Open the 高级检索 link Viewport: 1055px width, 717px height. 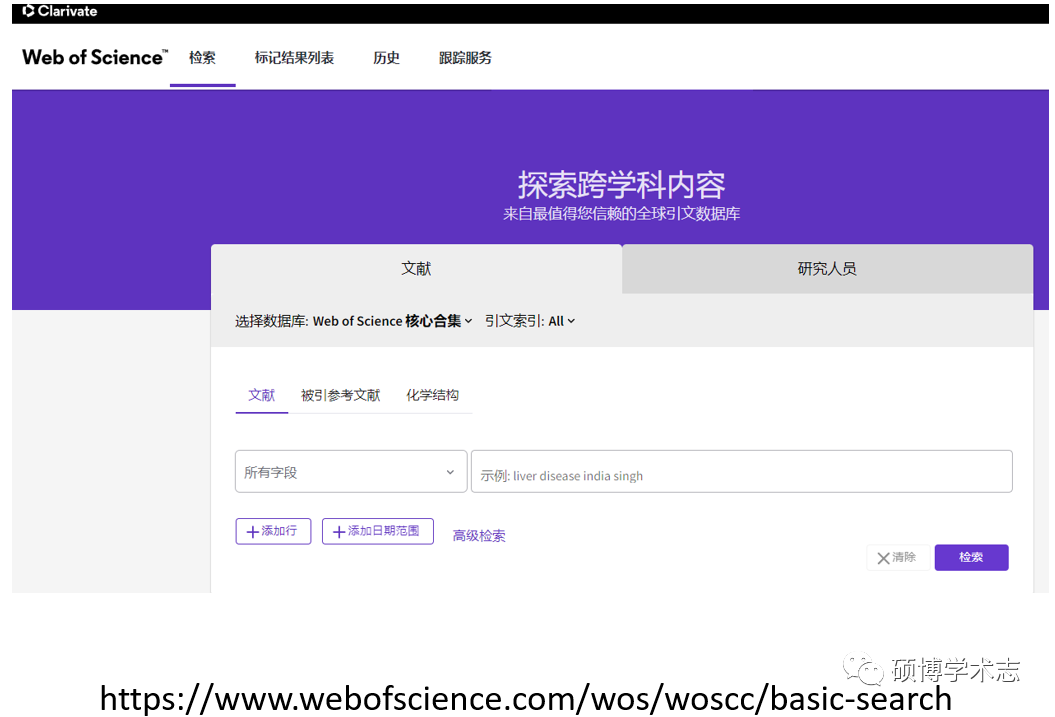(x=479, y=535)
